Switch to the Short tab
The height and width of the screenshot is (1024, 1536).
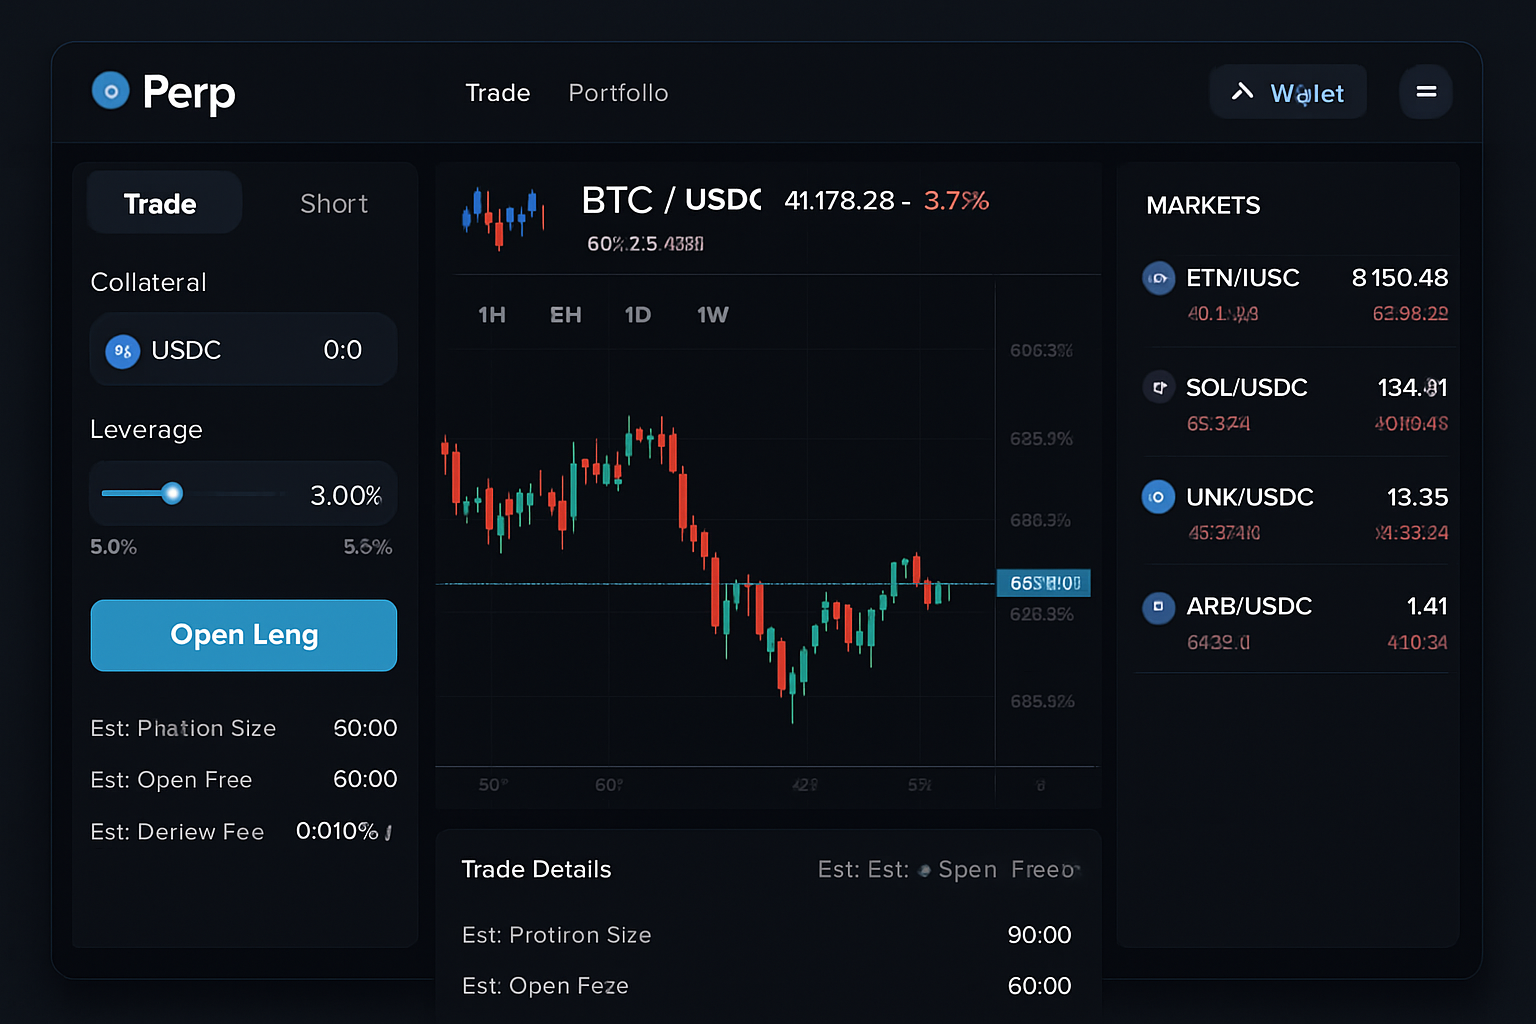point(333,203)
